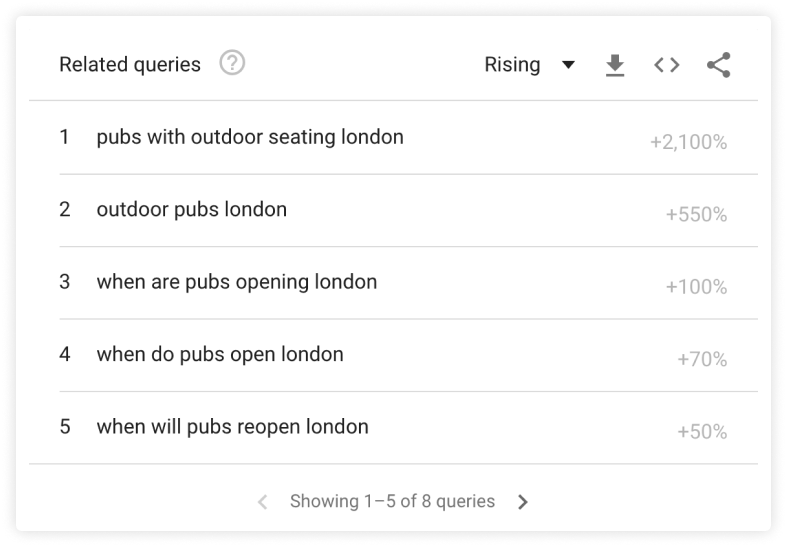Click 'Showing 1–5 of 8 queries' text
The width and height of the screenshot is (787, 547).
pos(392,501)
